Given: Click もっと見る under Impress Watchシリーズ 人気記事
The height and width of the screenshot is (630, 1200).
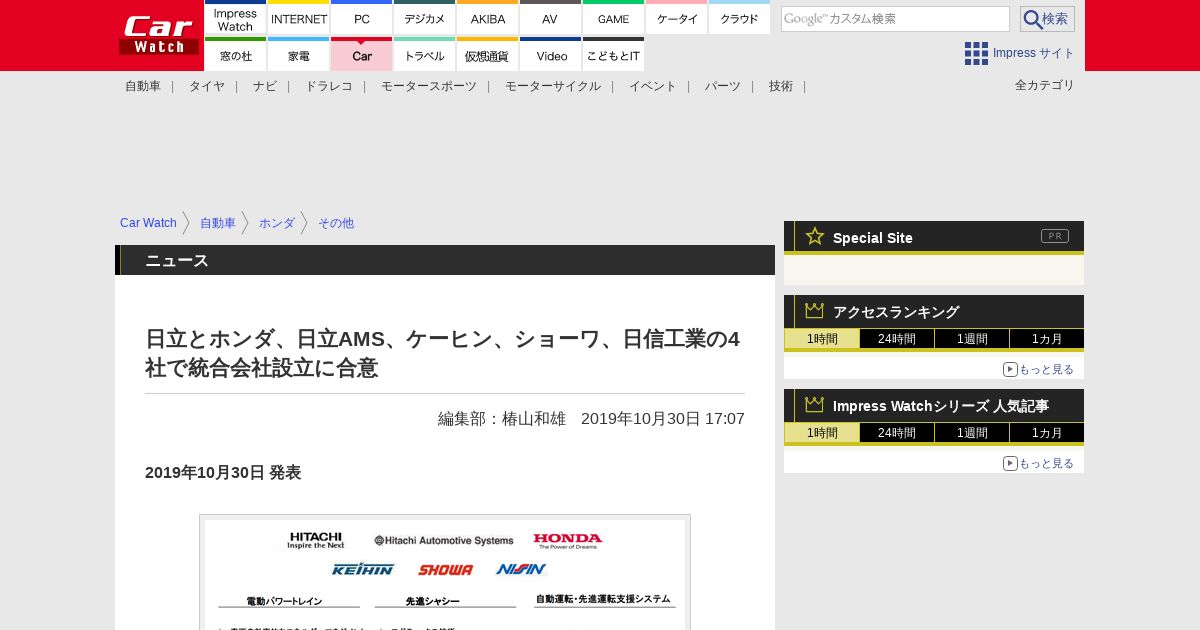Looking at the screenshot, I should tap(1039, 463).
